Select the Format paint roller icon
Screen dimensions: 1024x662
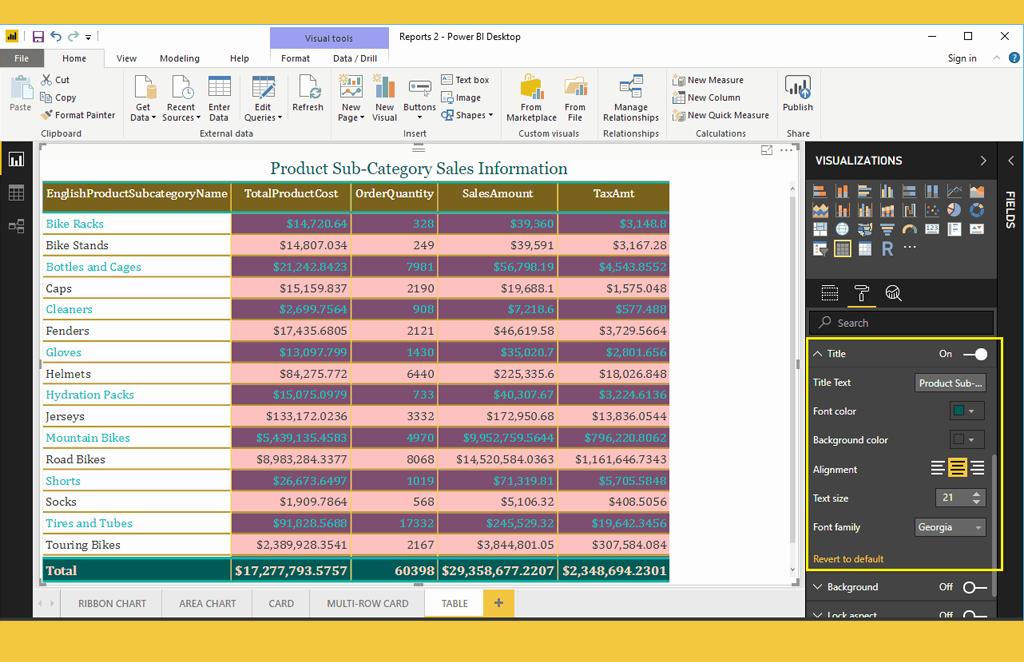point(861,293)
